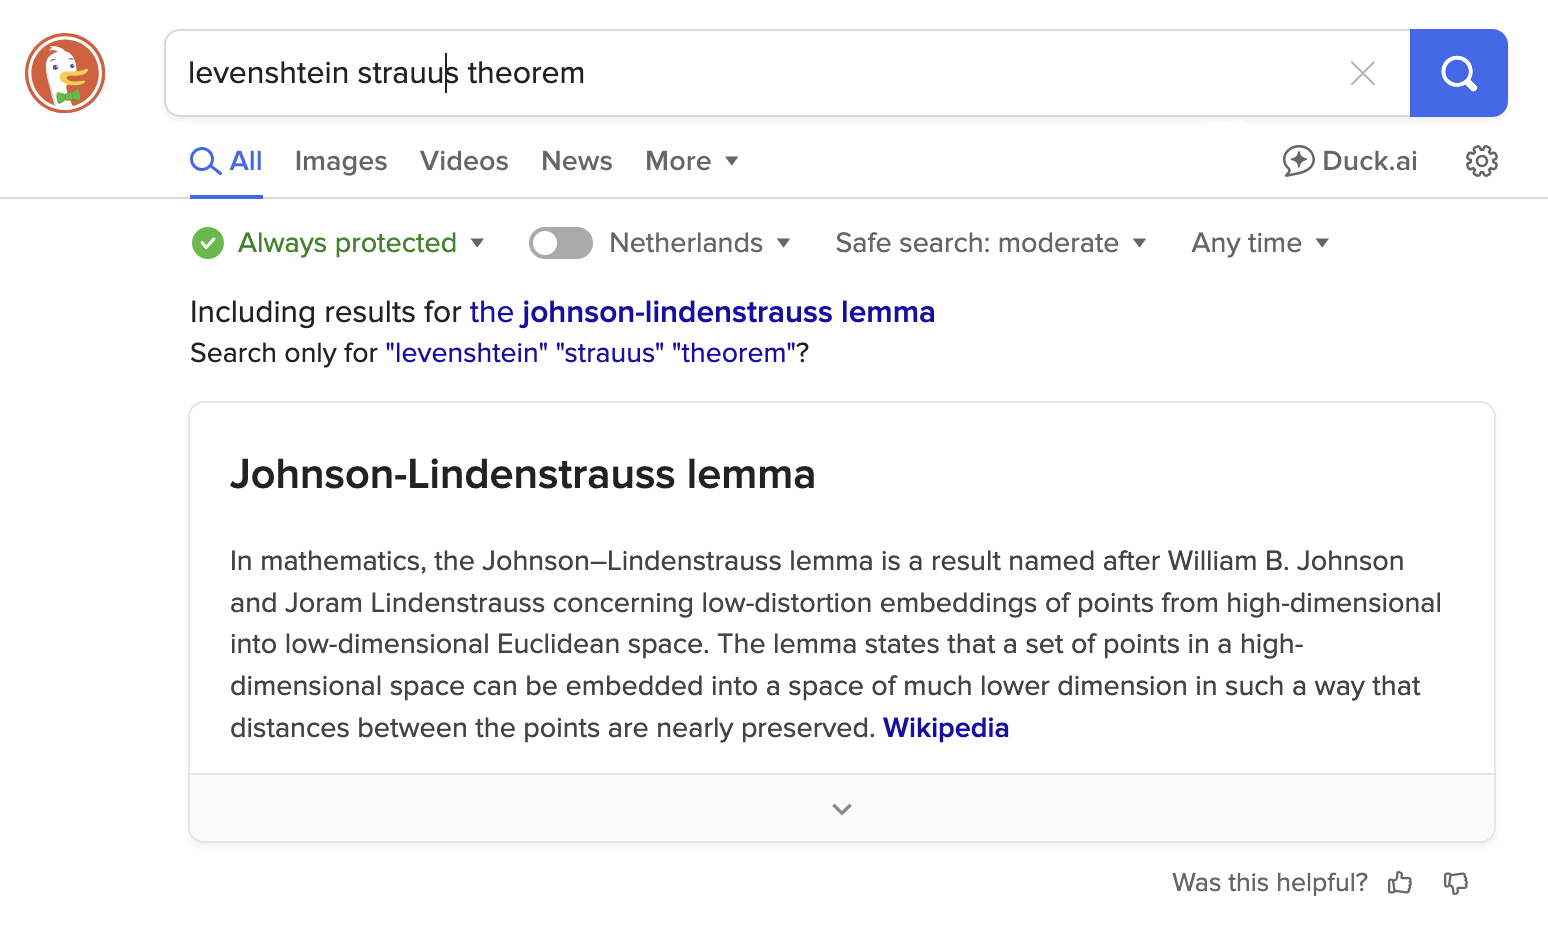Toggle the Netherlands region switch
Image resolution: width=1548 pixels, height=938 pixels.
(561, 243)
